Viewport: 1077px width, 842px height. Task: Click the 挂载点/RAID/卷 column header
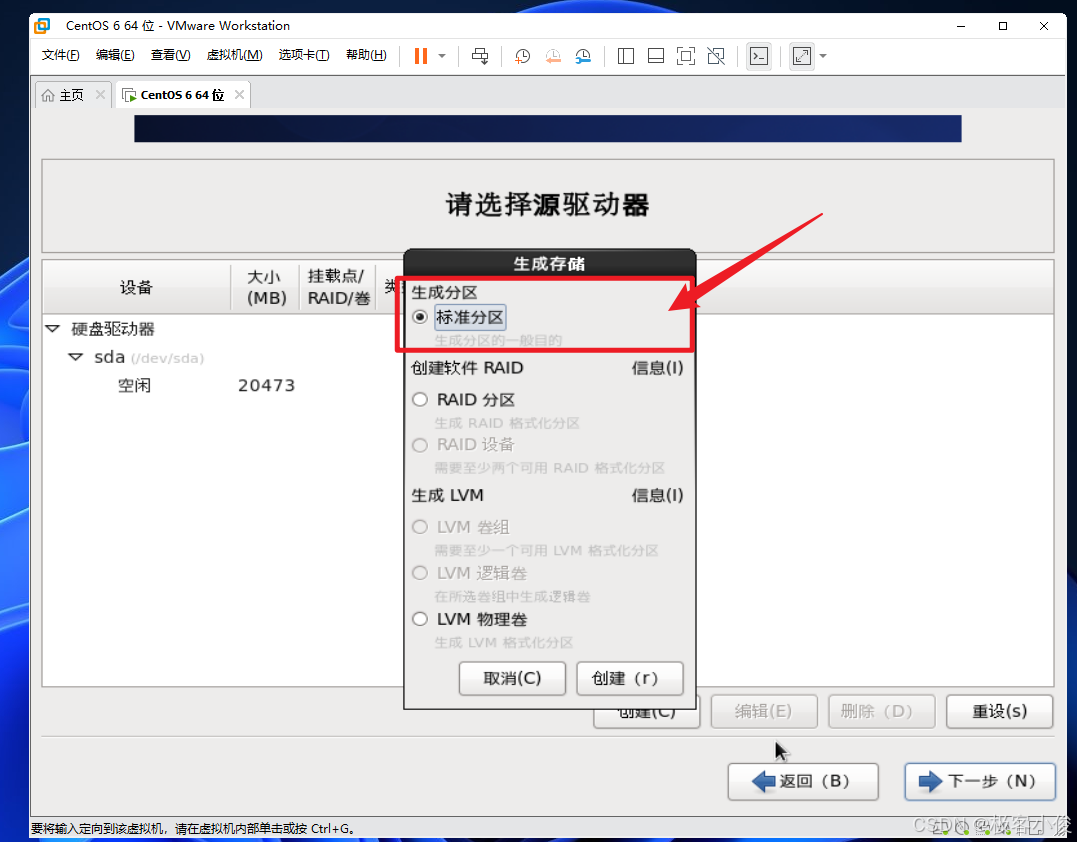(x=337, y=288)
